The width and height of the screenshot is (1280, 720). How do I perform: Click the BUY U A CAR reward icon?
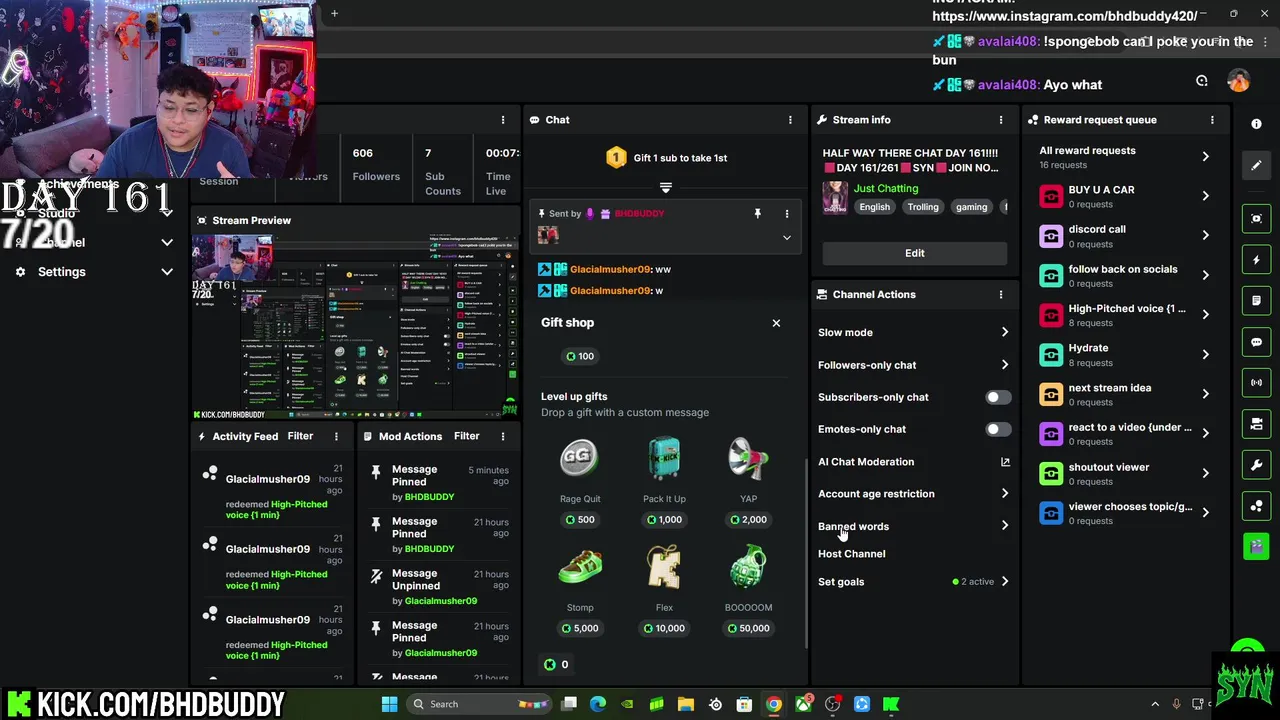click(x=1051, y=196)
